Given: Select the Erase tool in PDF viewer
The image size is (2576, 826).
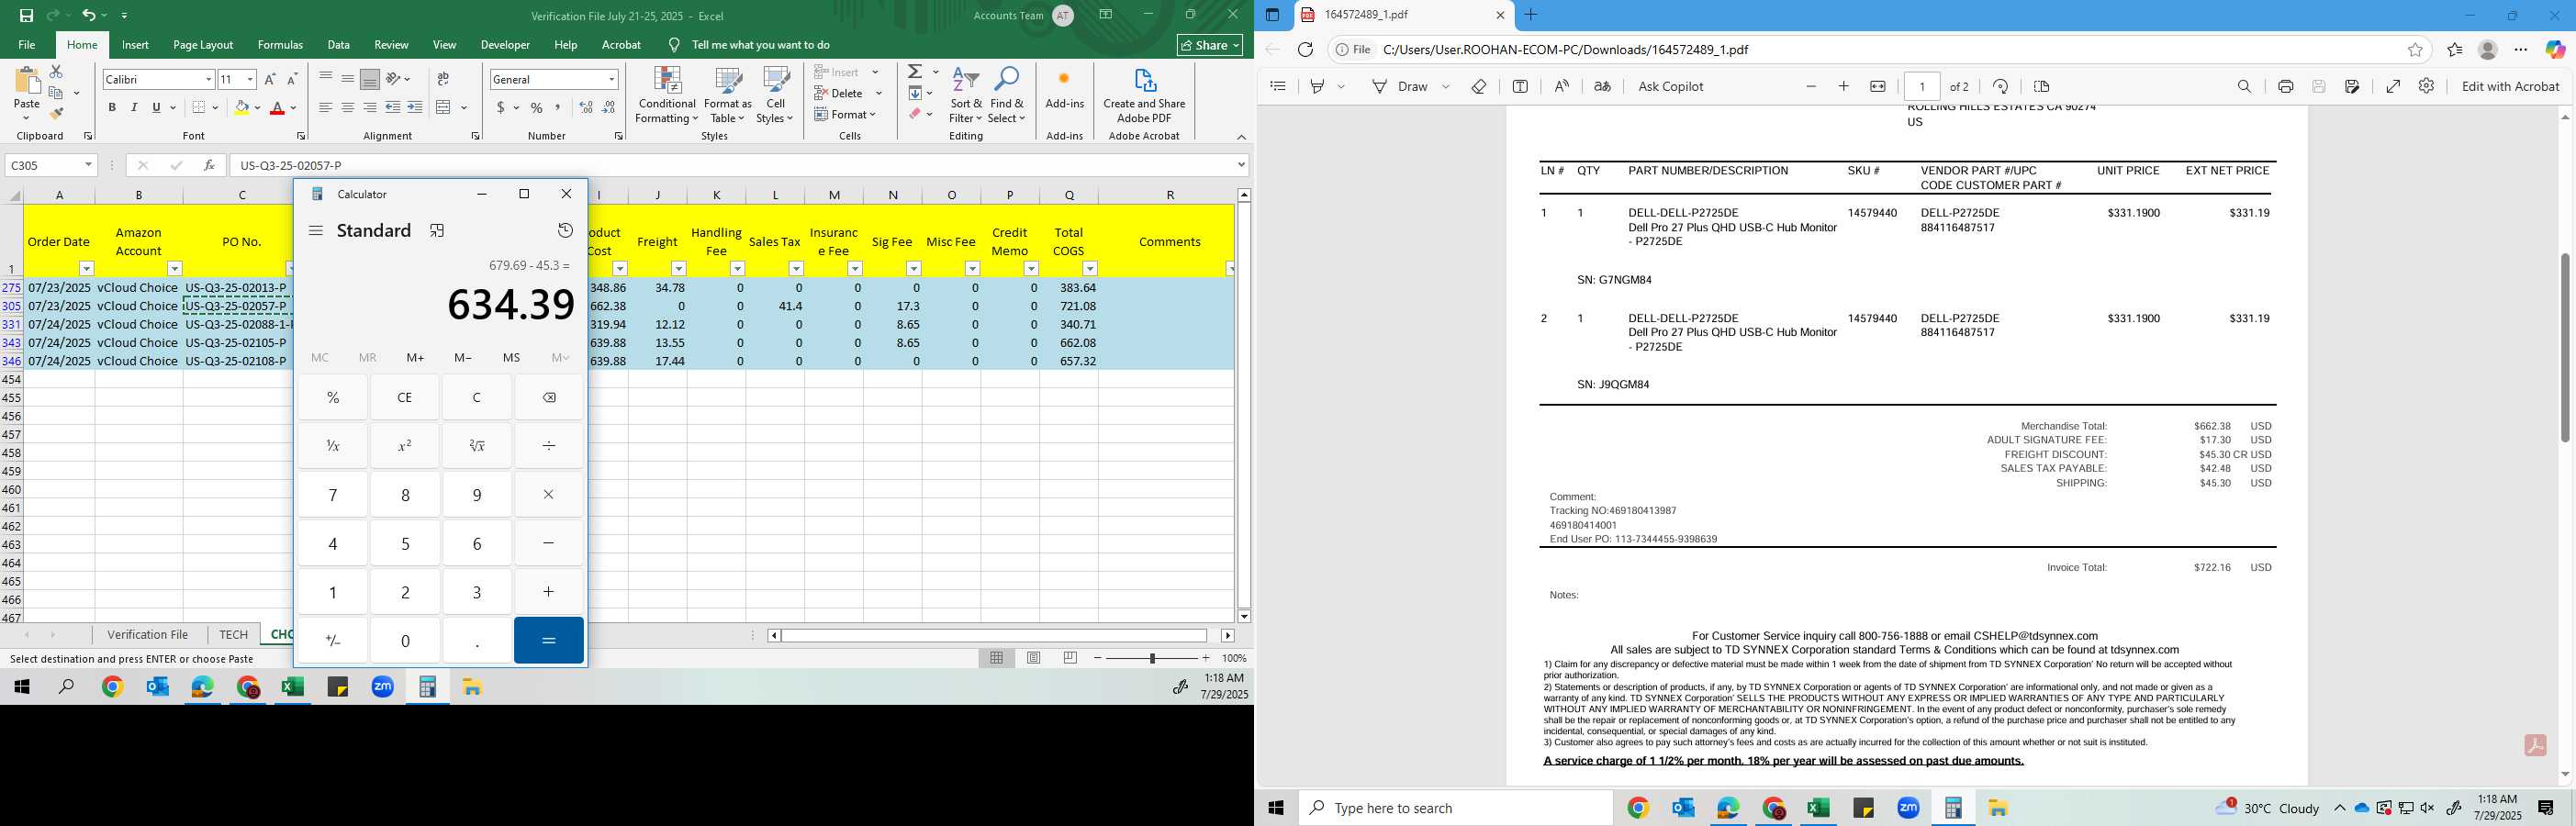Looking at the screenshot, I should tap(1478, 86).
